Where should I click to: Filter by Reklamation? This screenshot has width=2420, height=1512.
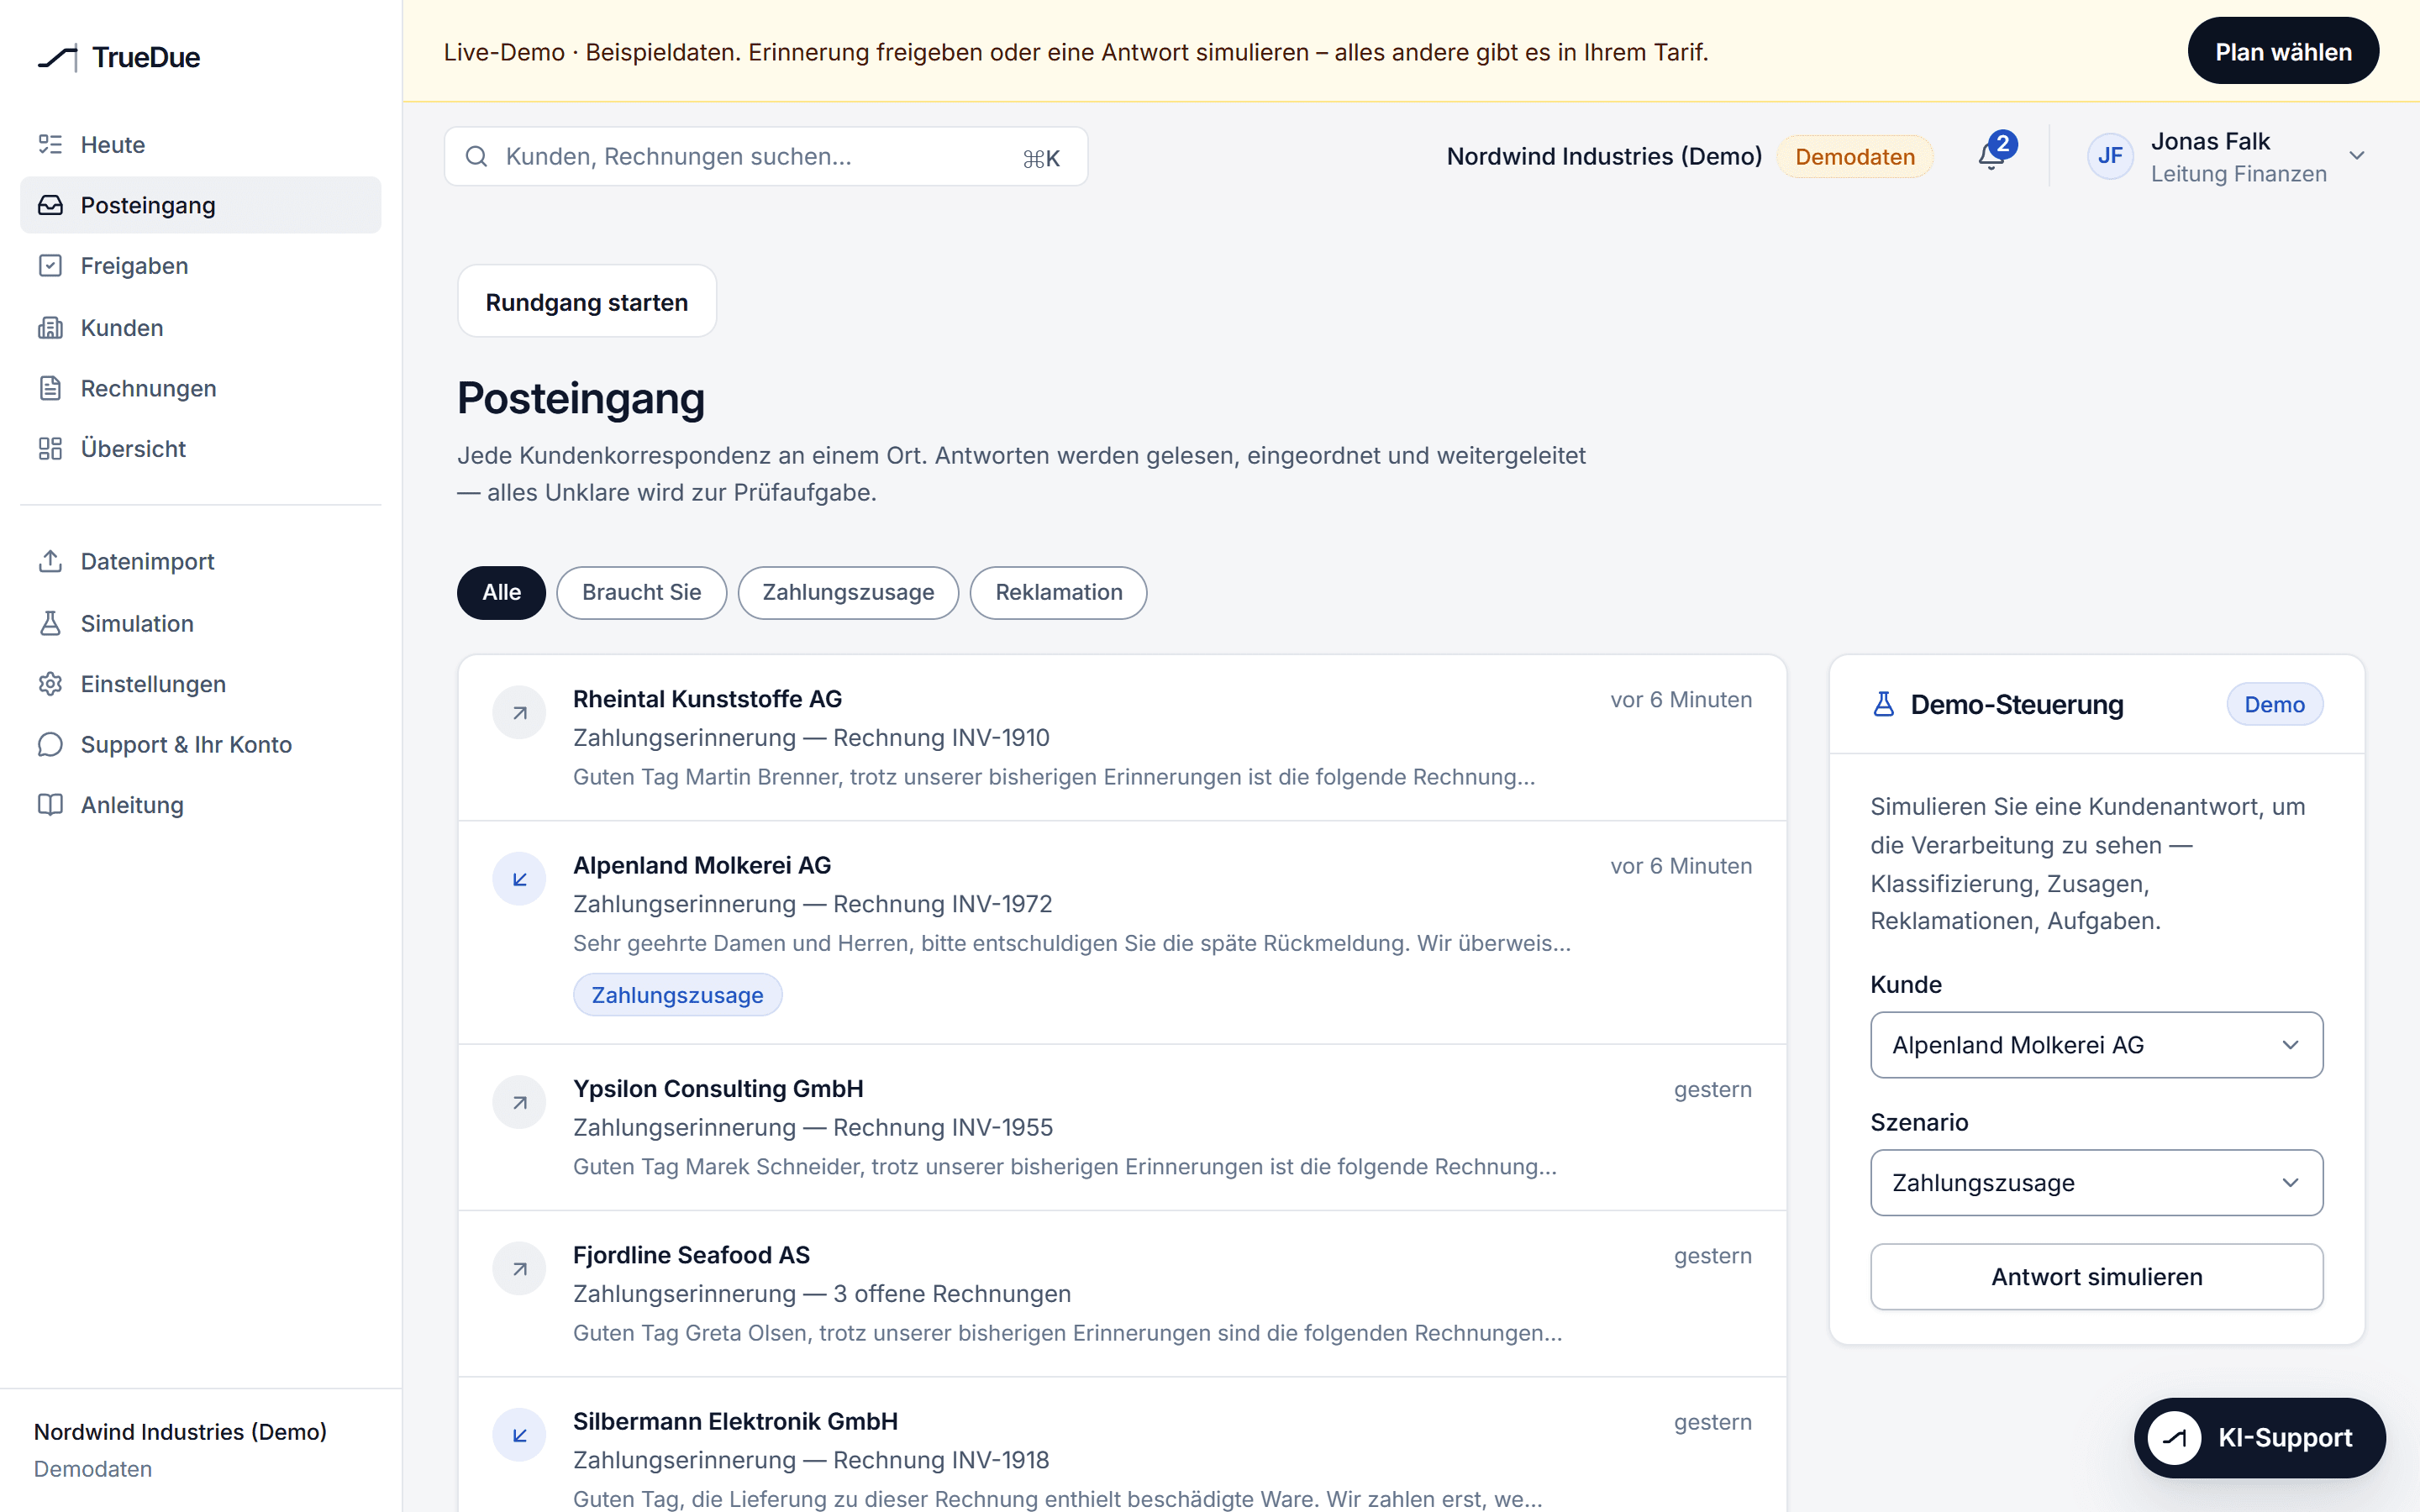coord(1058,592)
